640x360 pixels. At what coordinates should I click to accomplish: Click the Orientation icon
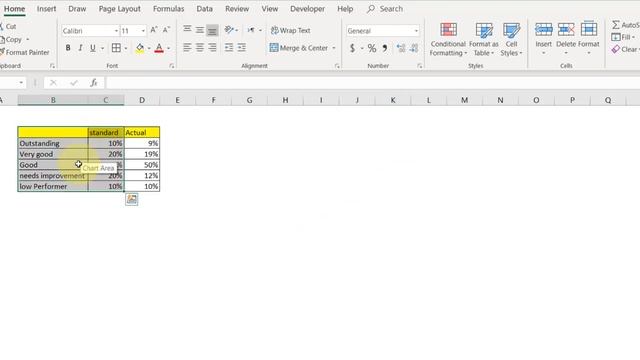(x=229, y=29)
